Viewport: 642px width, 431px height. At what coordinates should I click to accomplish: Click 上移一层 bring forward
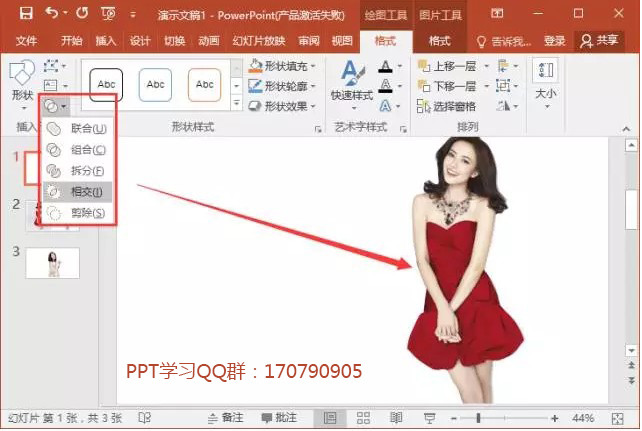coord(447,66)
